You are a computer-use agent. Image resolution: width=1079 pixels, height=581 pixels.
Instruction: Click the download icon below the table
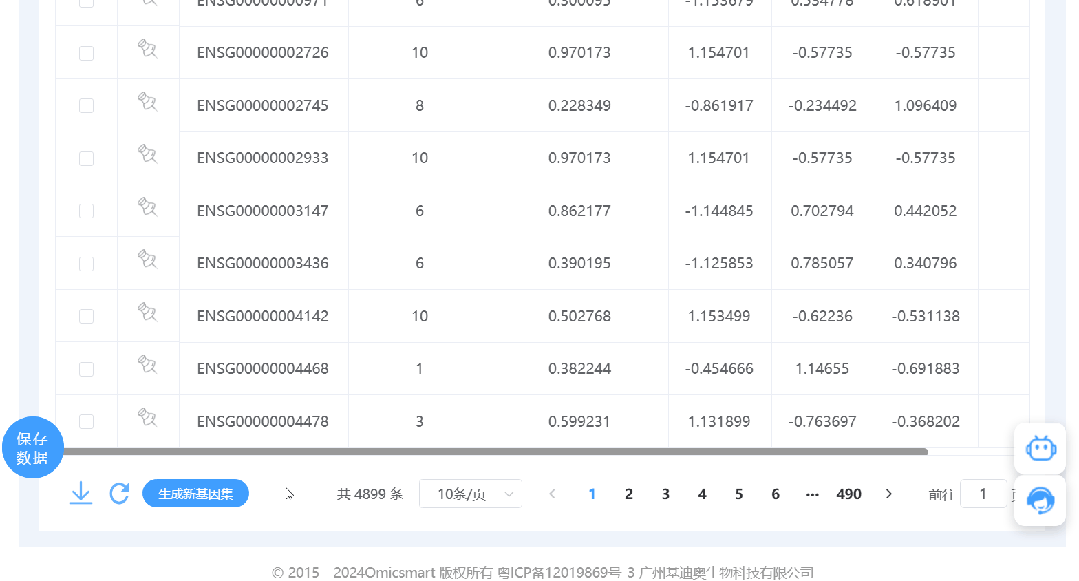pyautogui.click(x=81, y=494)
